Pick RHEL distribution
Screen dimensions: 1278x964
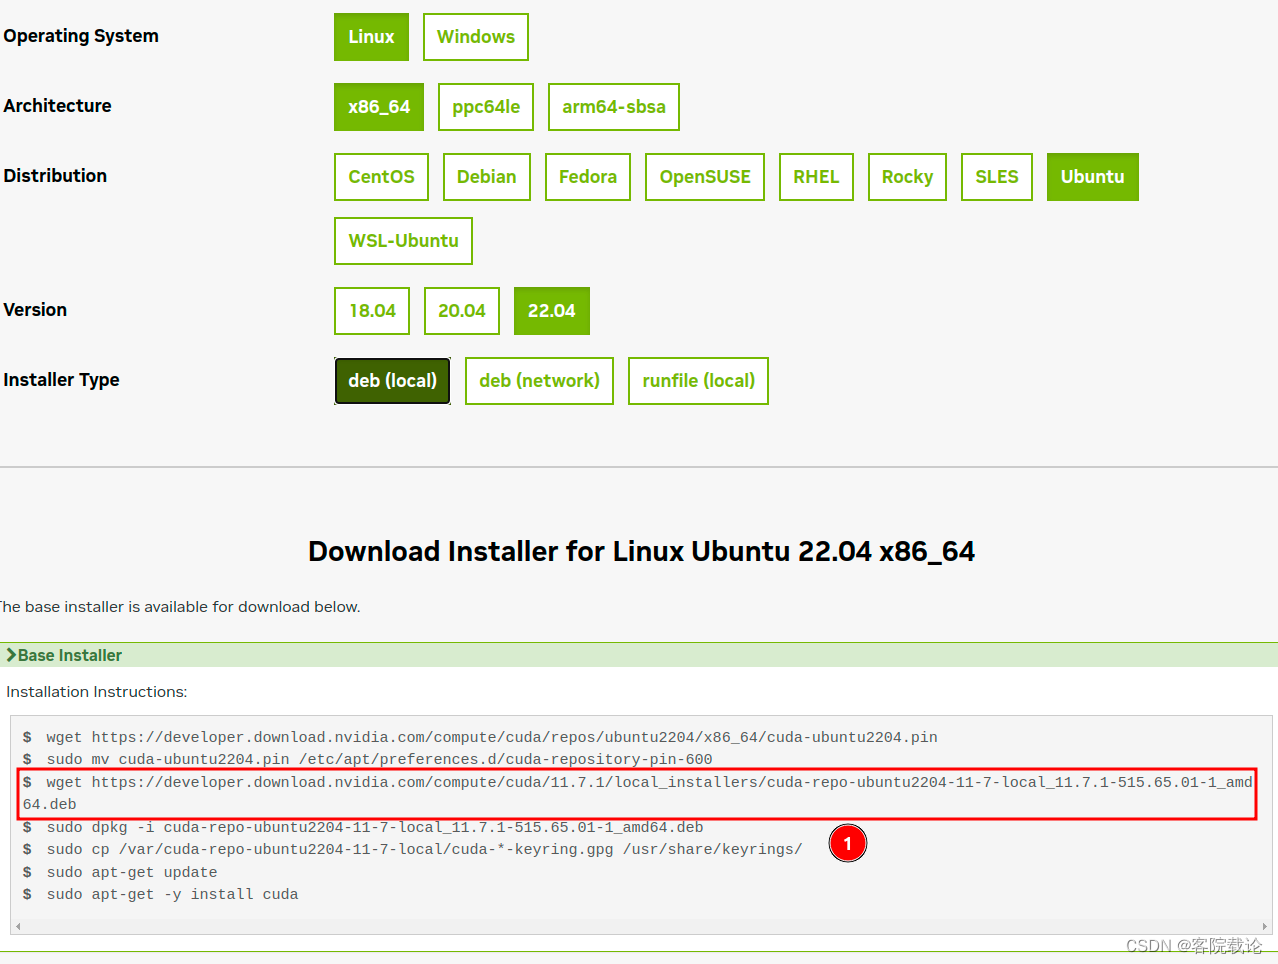816,177
